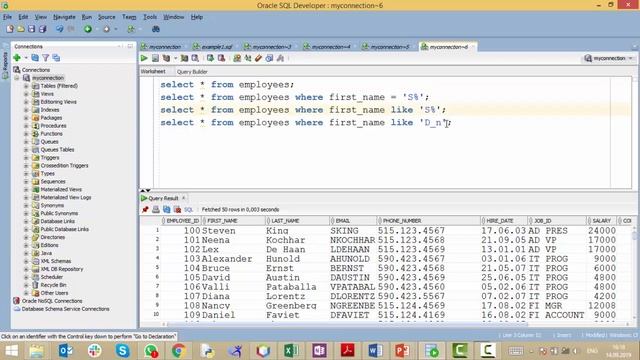The width and height of the screenshot is (640, 360).
Task: Select Materialized Views in the tree
Action: click(x=61, y=189)
